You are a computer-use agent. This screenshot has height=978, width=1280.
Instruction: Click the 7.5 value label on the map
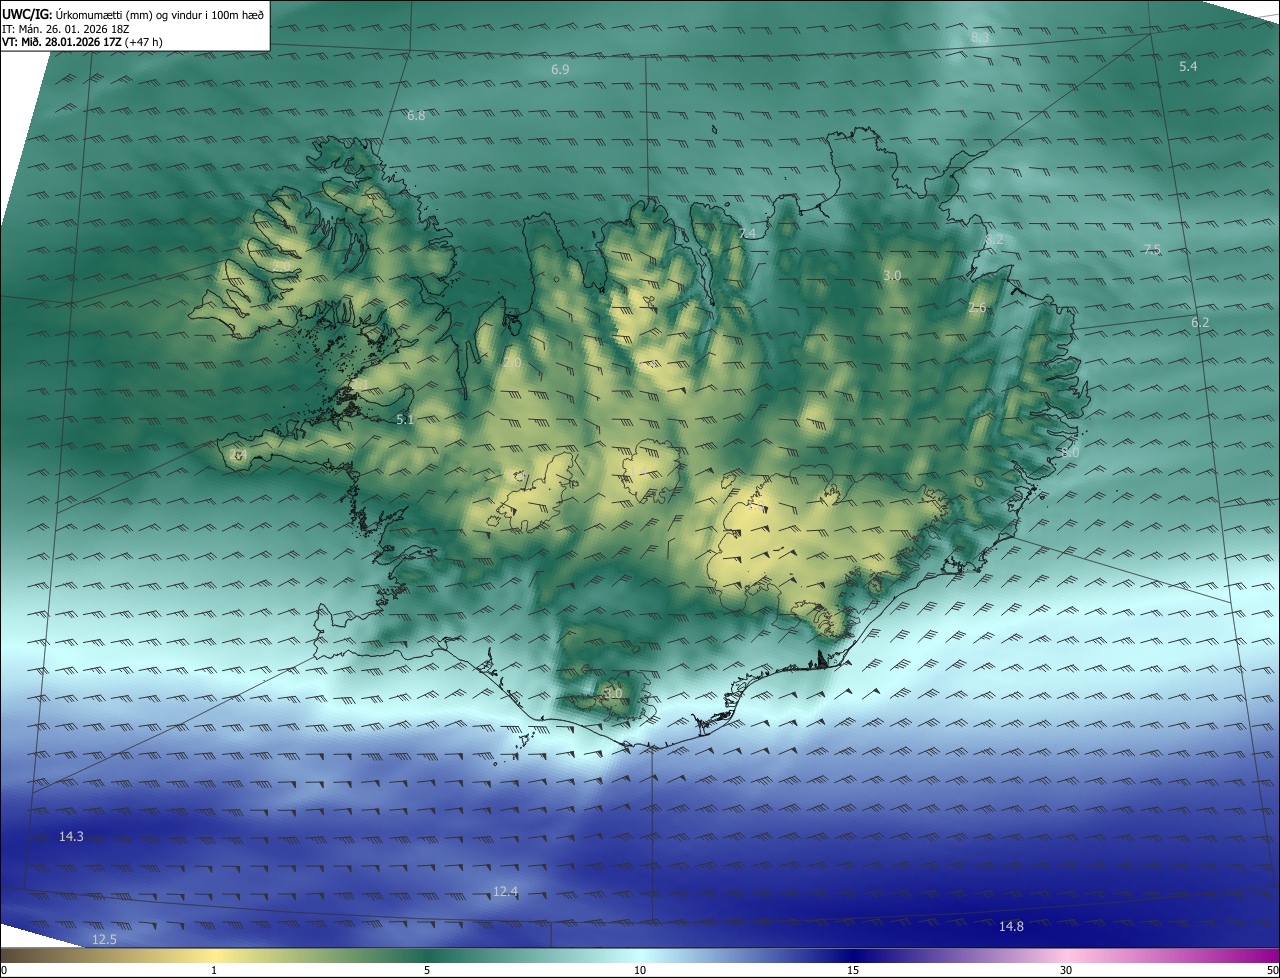click(1152, 249)
